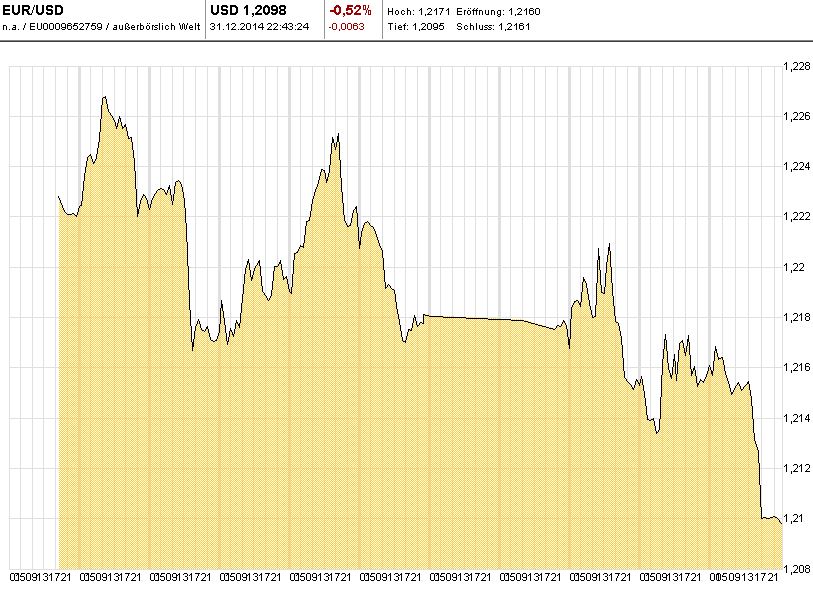Click the 1,226 y-axis label

click(x=796, y=117)
